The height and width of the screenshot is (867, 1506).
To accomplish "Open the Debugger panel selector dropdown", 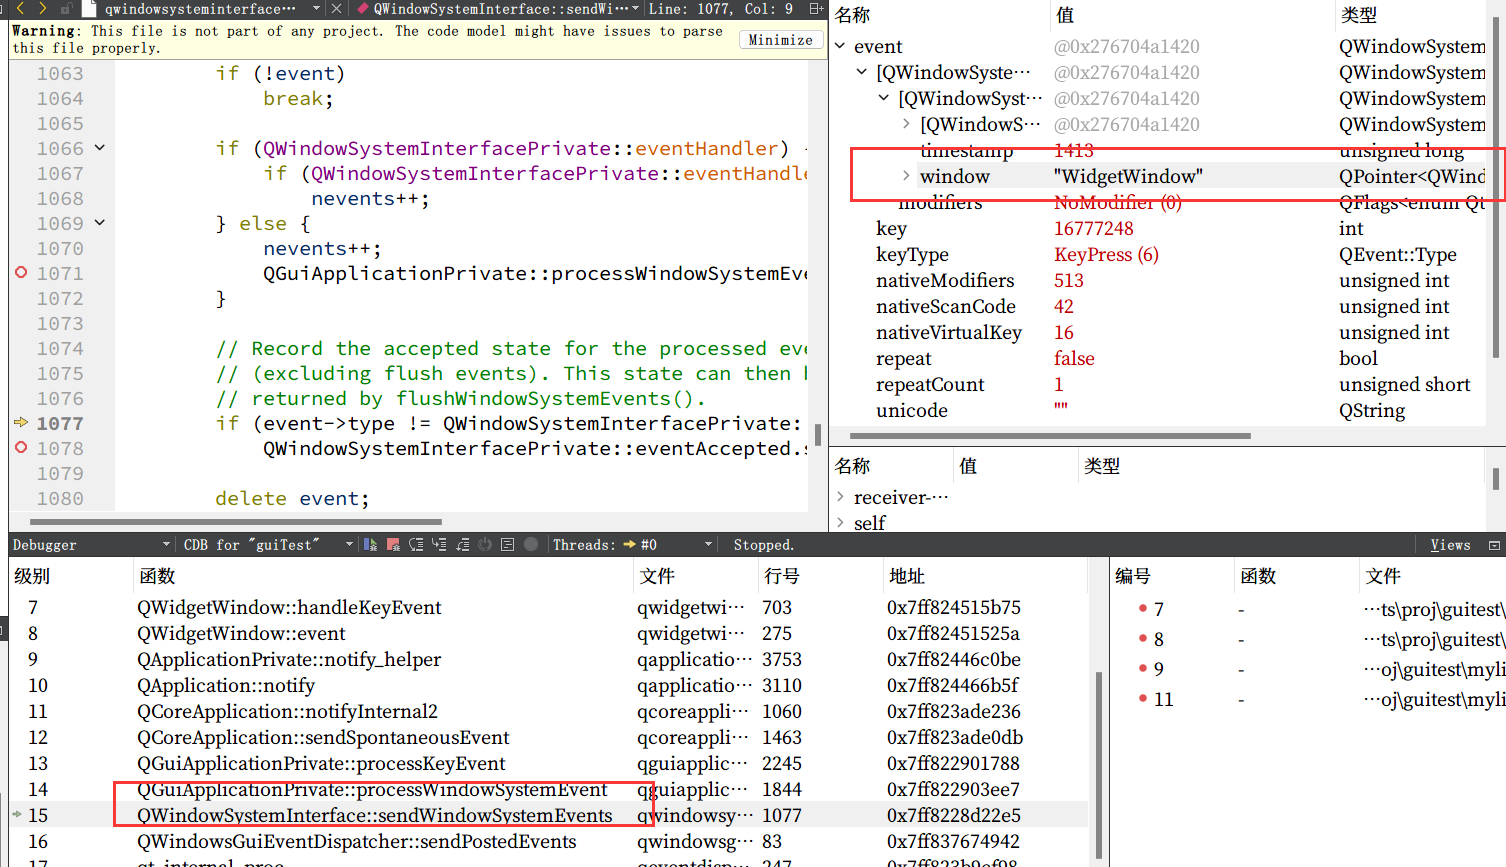I will pos(166,544).
